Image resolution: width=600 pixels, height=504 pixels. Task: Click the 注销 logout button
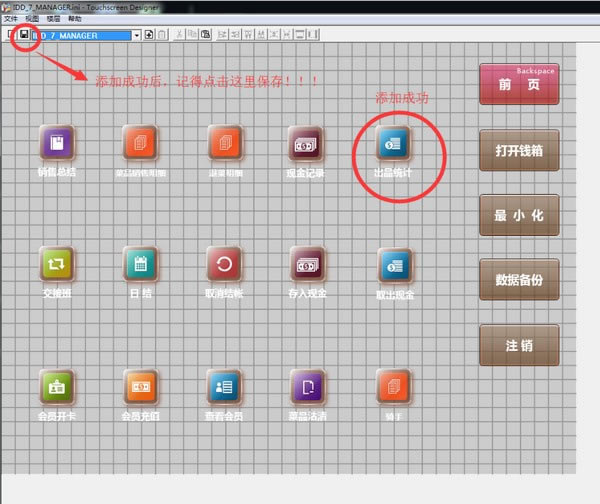pyautogui.click(x=519, y=345)
